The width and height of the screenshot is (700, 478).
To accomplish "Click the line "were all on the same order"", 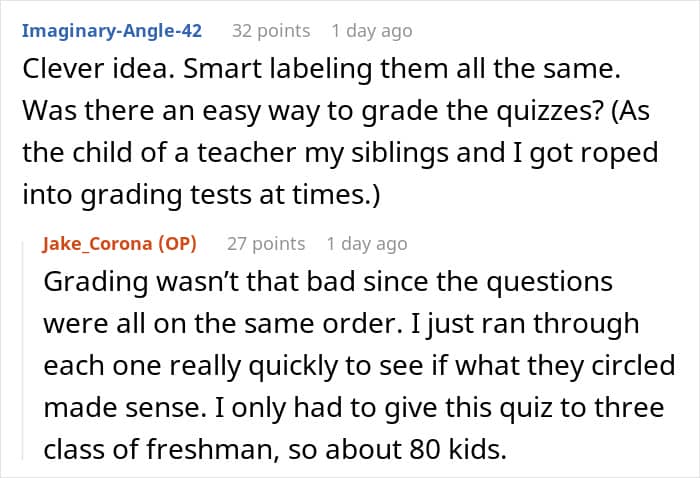I will [x=342, y=324].
